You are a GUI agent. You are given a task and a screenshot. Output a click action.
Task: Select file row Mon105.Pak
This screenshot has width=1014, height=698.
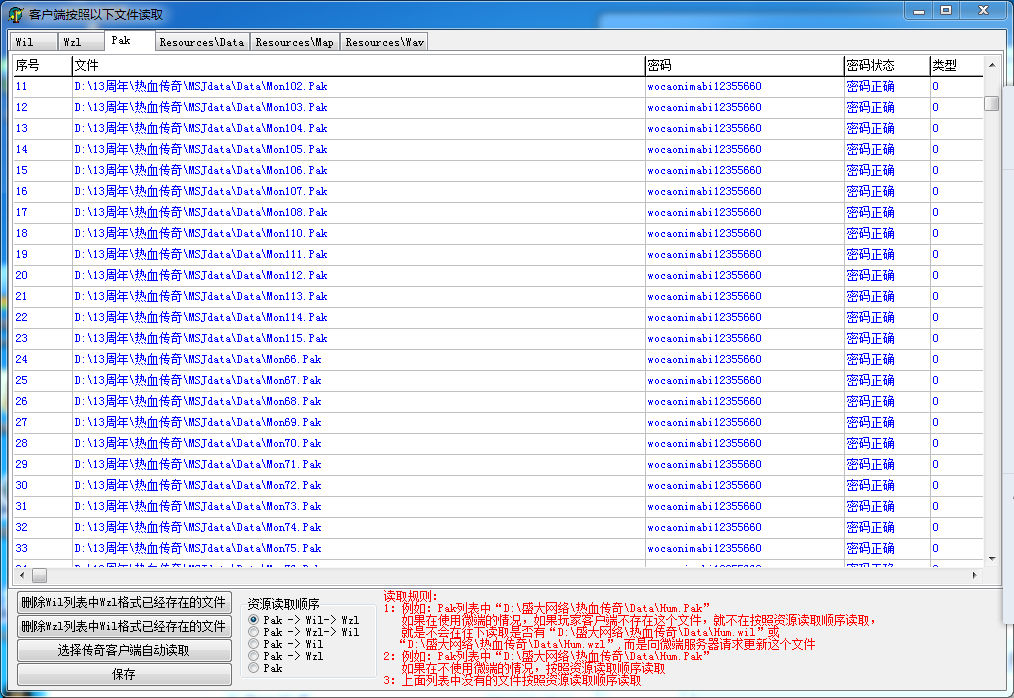(498, 149)
